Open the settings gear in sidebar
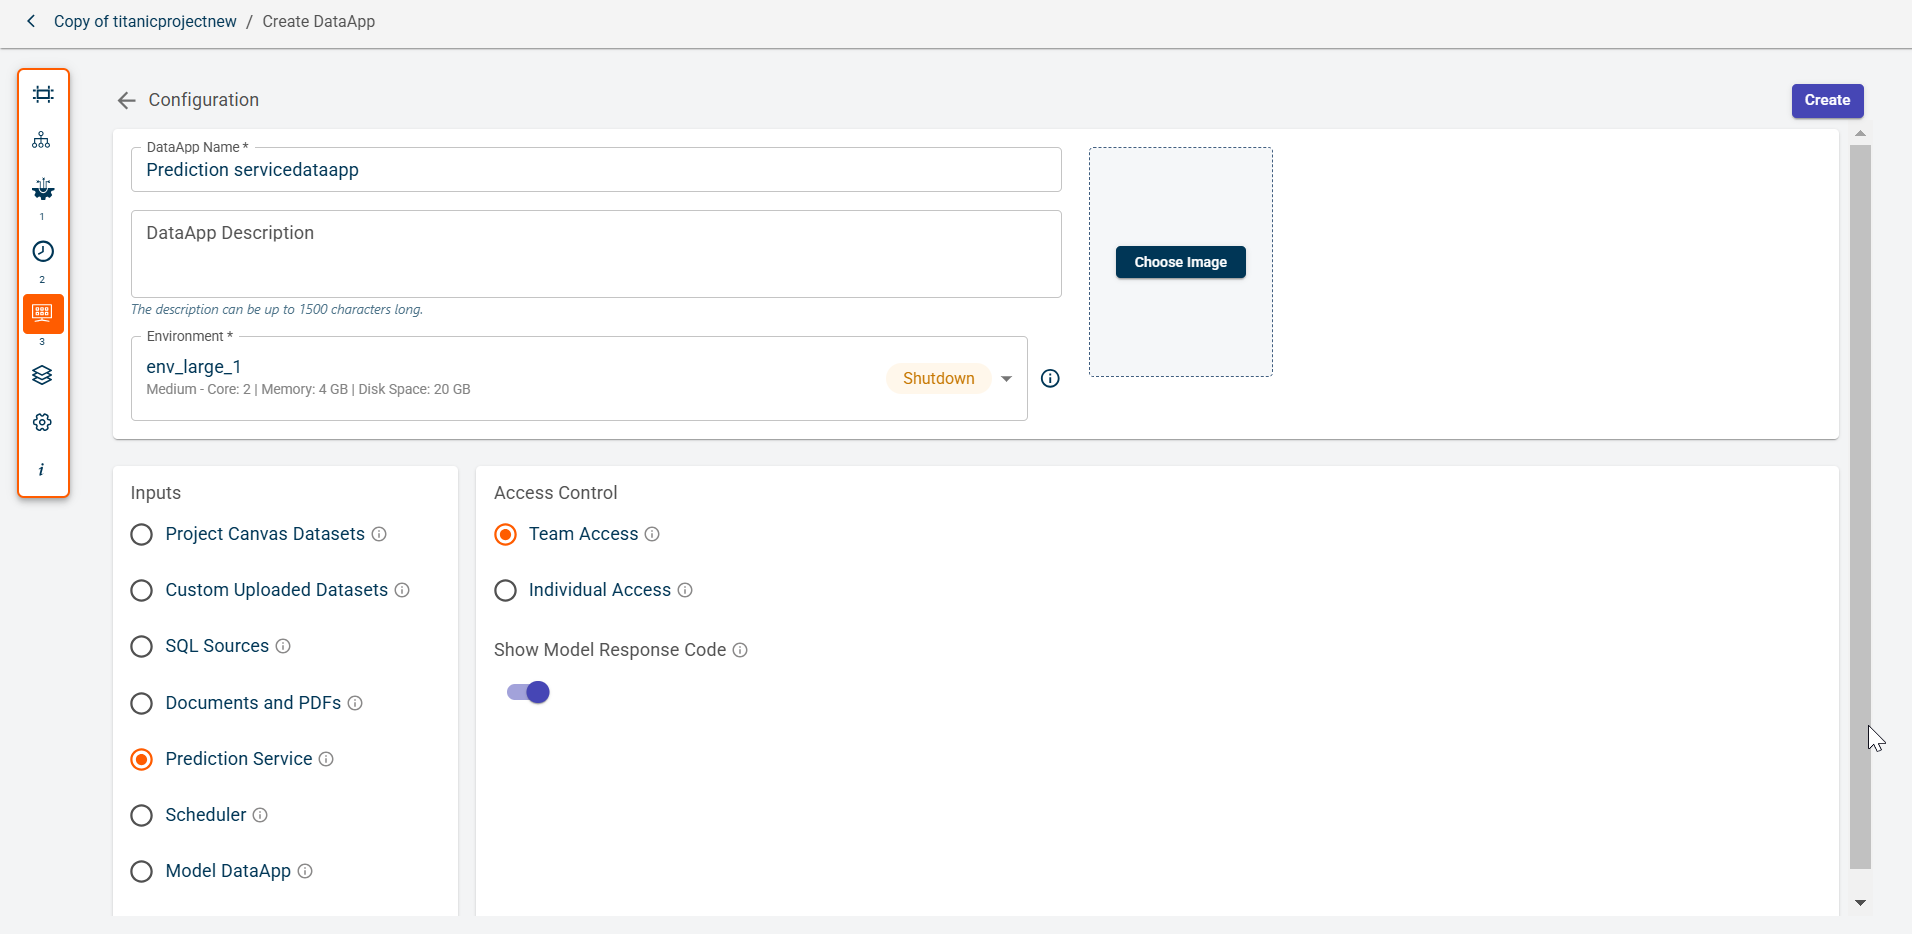The width and height of the screenshot is (1912, 934). pos(42,422)
